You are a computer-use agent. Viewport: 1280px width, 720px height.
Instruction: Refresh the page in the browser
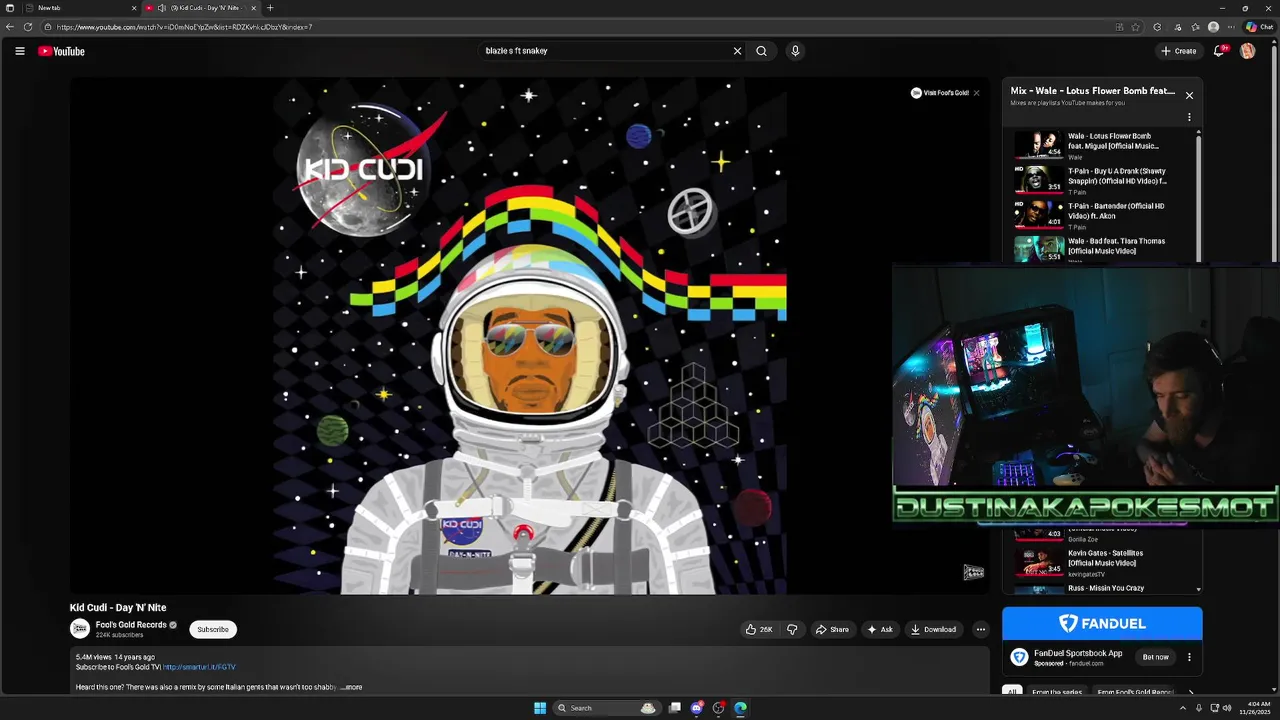click(28, 27)
